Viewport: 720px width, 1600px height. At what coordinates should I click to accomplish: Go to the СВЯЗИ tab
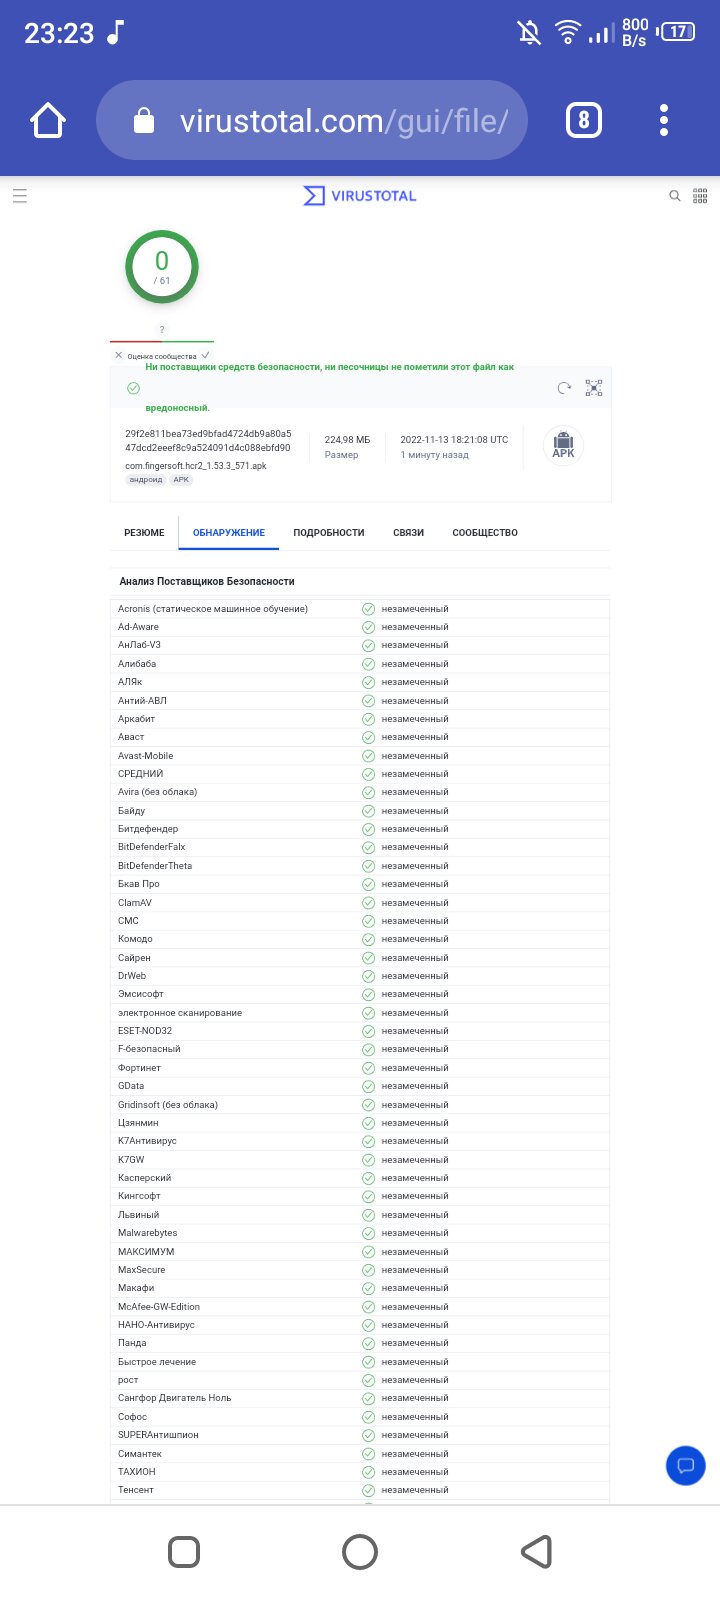tap(408, 533)
